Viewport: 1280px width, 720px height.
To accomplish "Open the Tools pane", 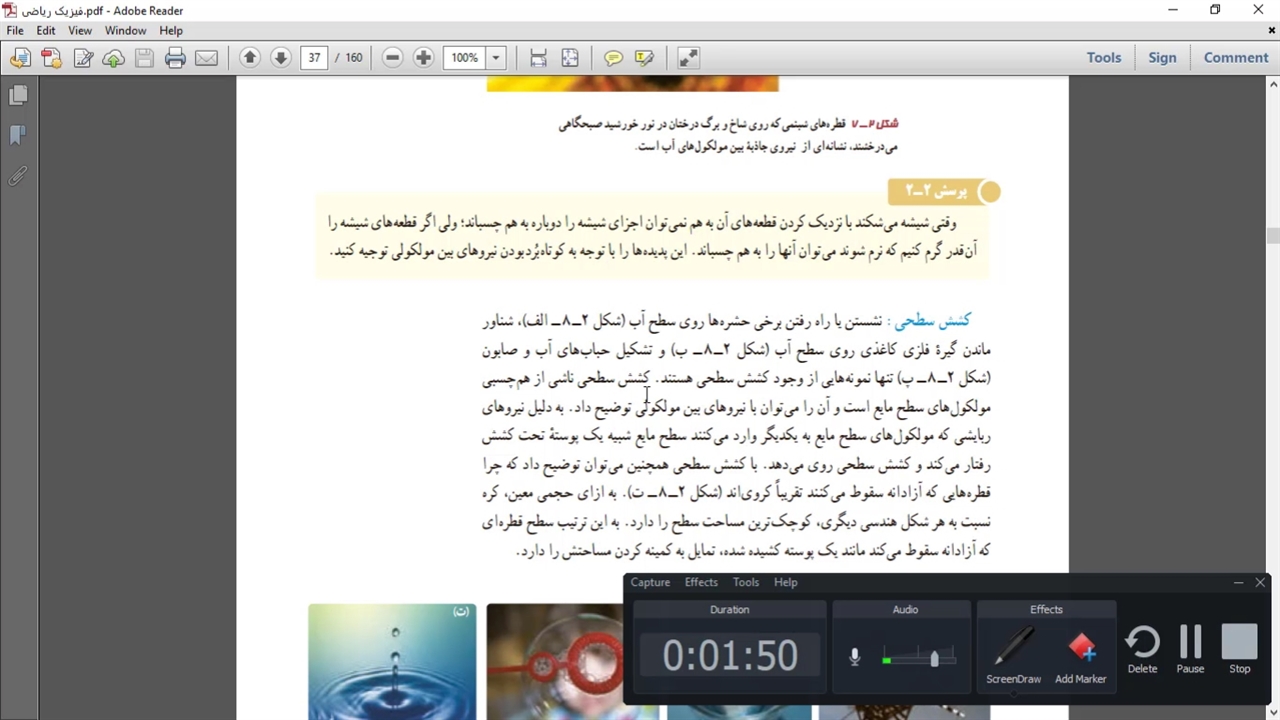I will coord(1104,58).
